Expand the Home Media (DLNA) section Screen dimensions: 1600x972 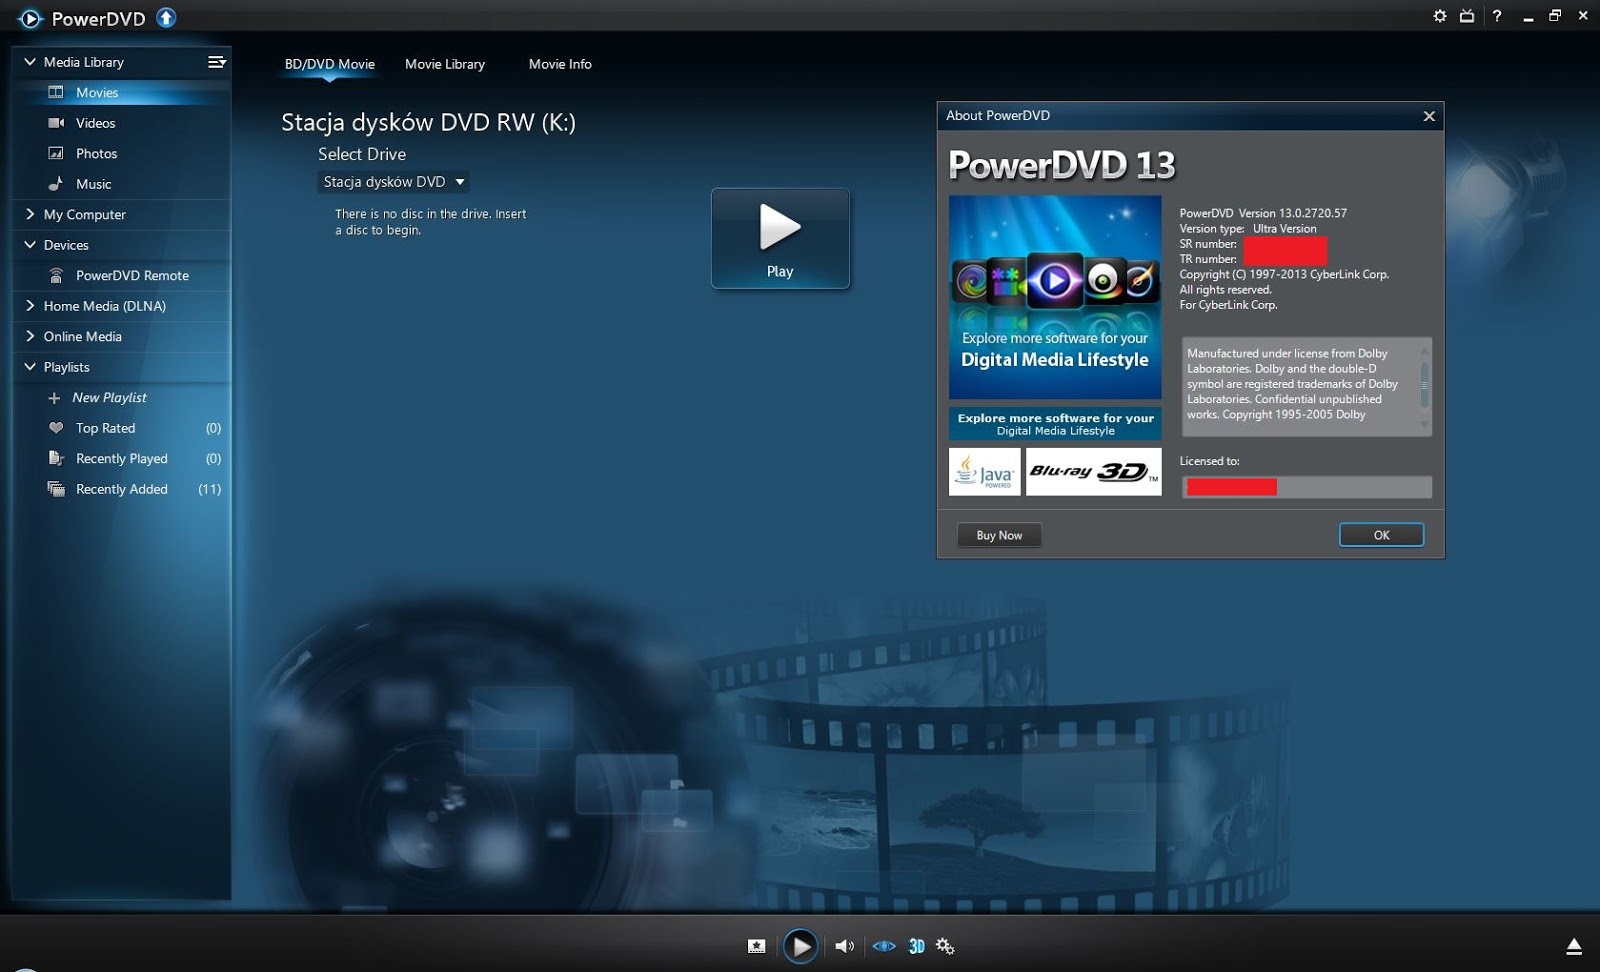30,306
